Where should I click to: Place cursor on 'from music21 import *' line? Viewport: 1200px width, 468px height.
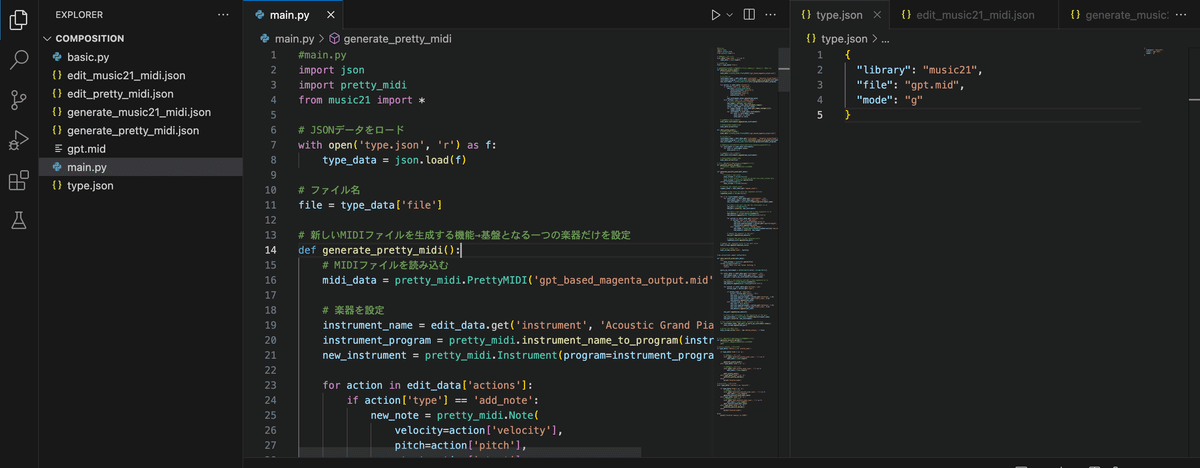pos(361,101)
